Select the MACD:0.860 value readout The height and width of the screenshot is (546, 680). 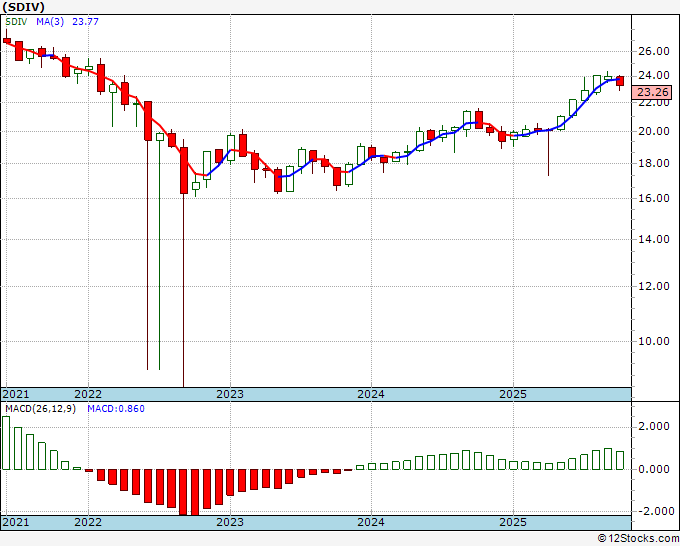(116, 409)
